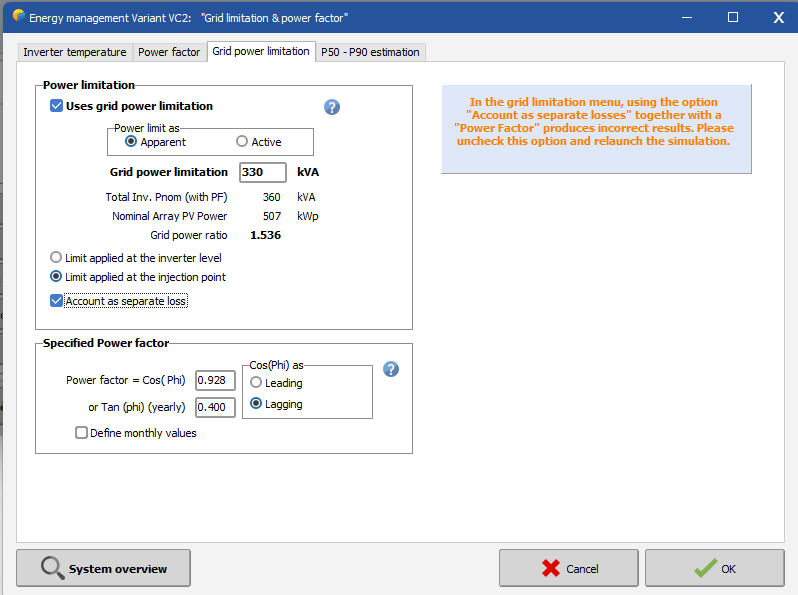
Task: Open the Power factor tab
Action: (169, 52)
